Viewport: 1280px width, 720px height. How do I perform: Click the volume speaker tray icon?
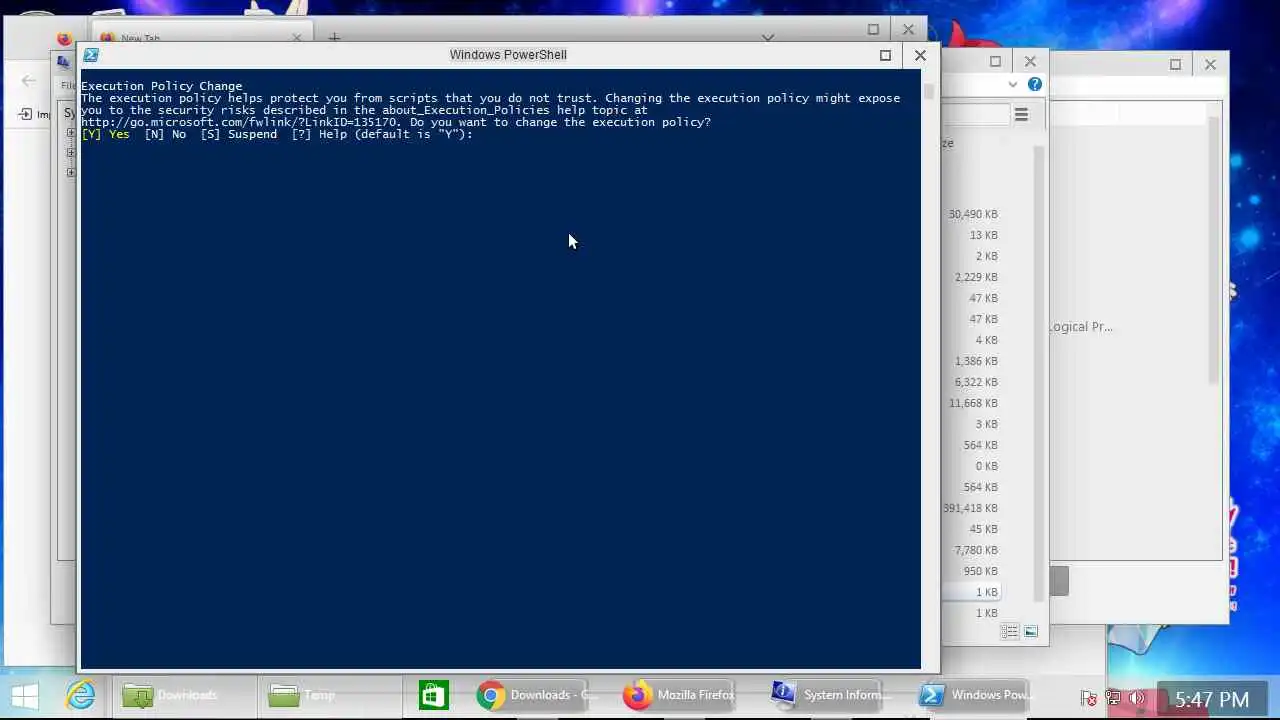coord(1137,698)
